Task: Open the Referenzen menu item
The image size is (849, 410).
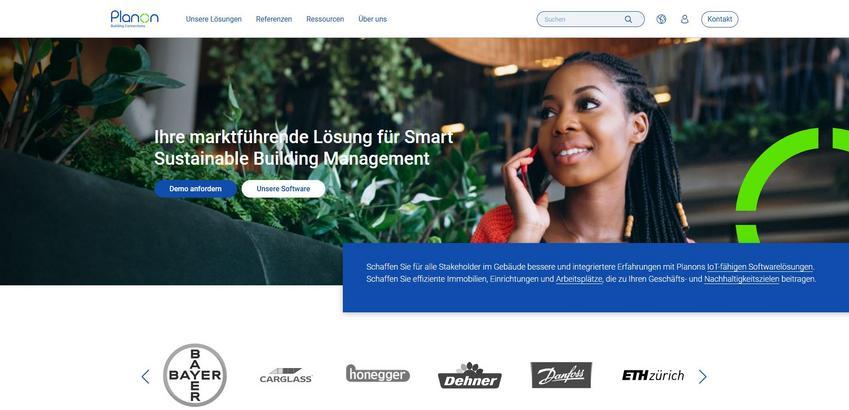Action: [274, 19]
